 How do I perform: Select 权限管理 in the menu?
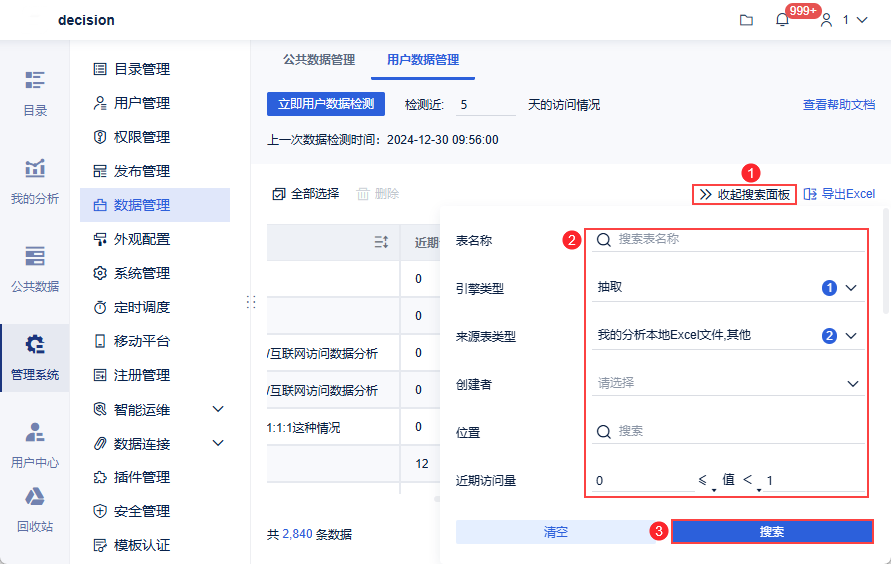(141, 137)
